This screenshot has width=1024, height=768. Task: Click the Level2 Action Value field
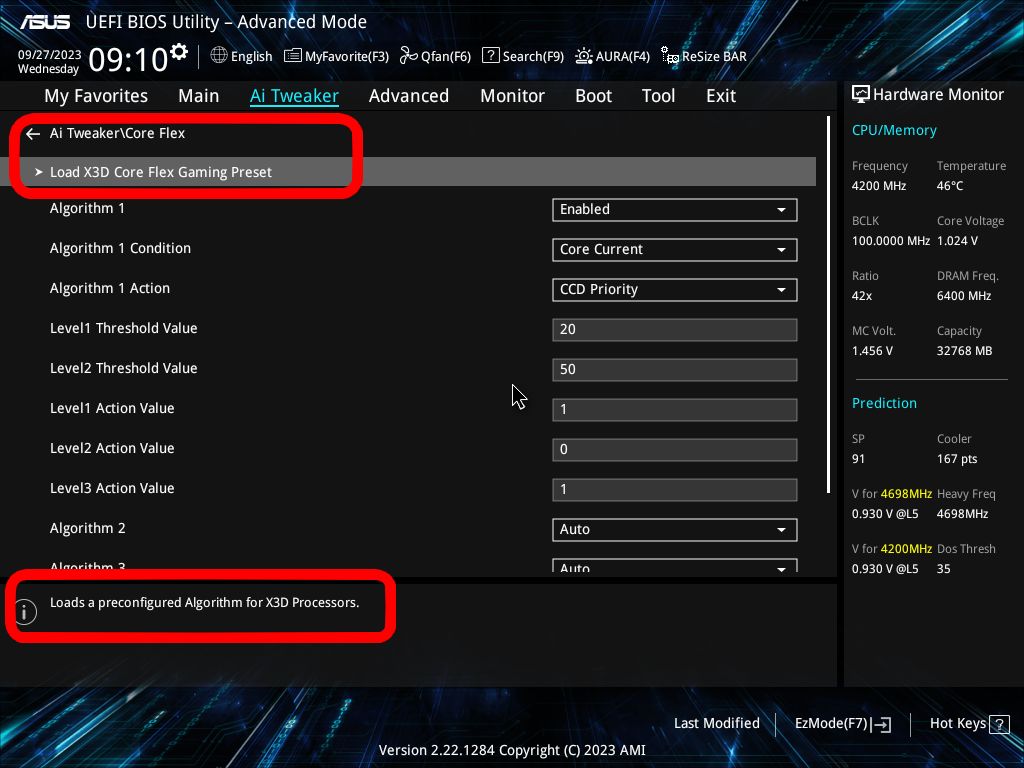(675, 449)
